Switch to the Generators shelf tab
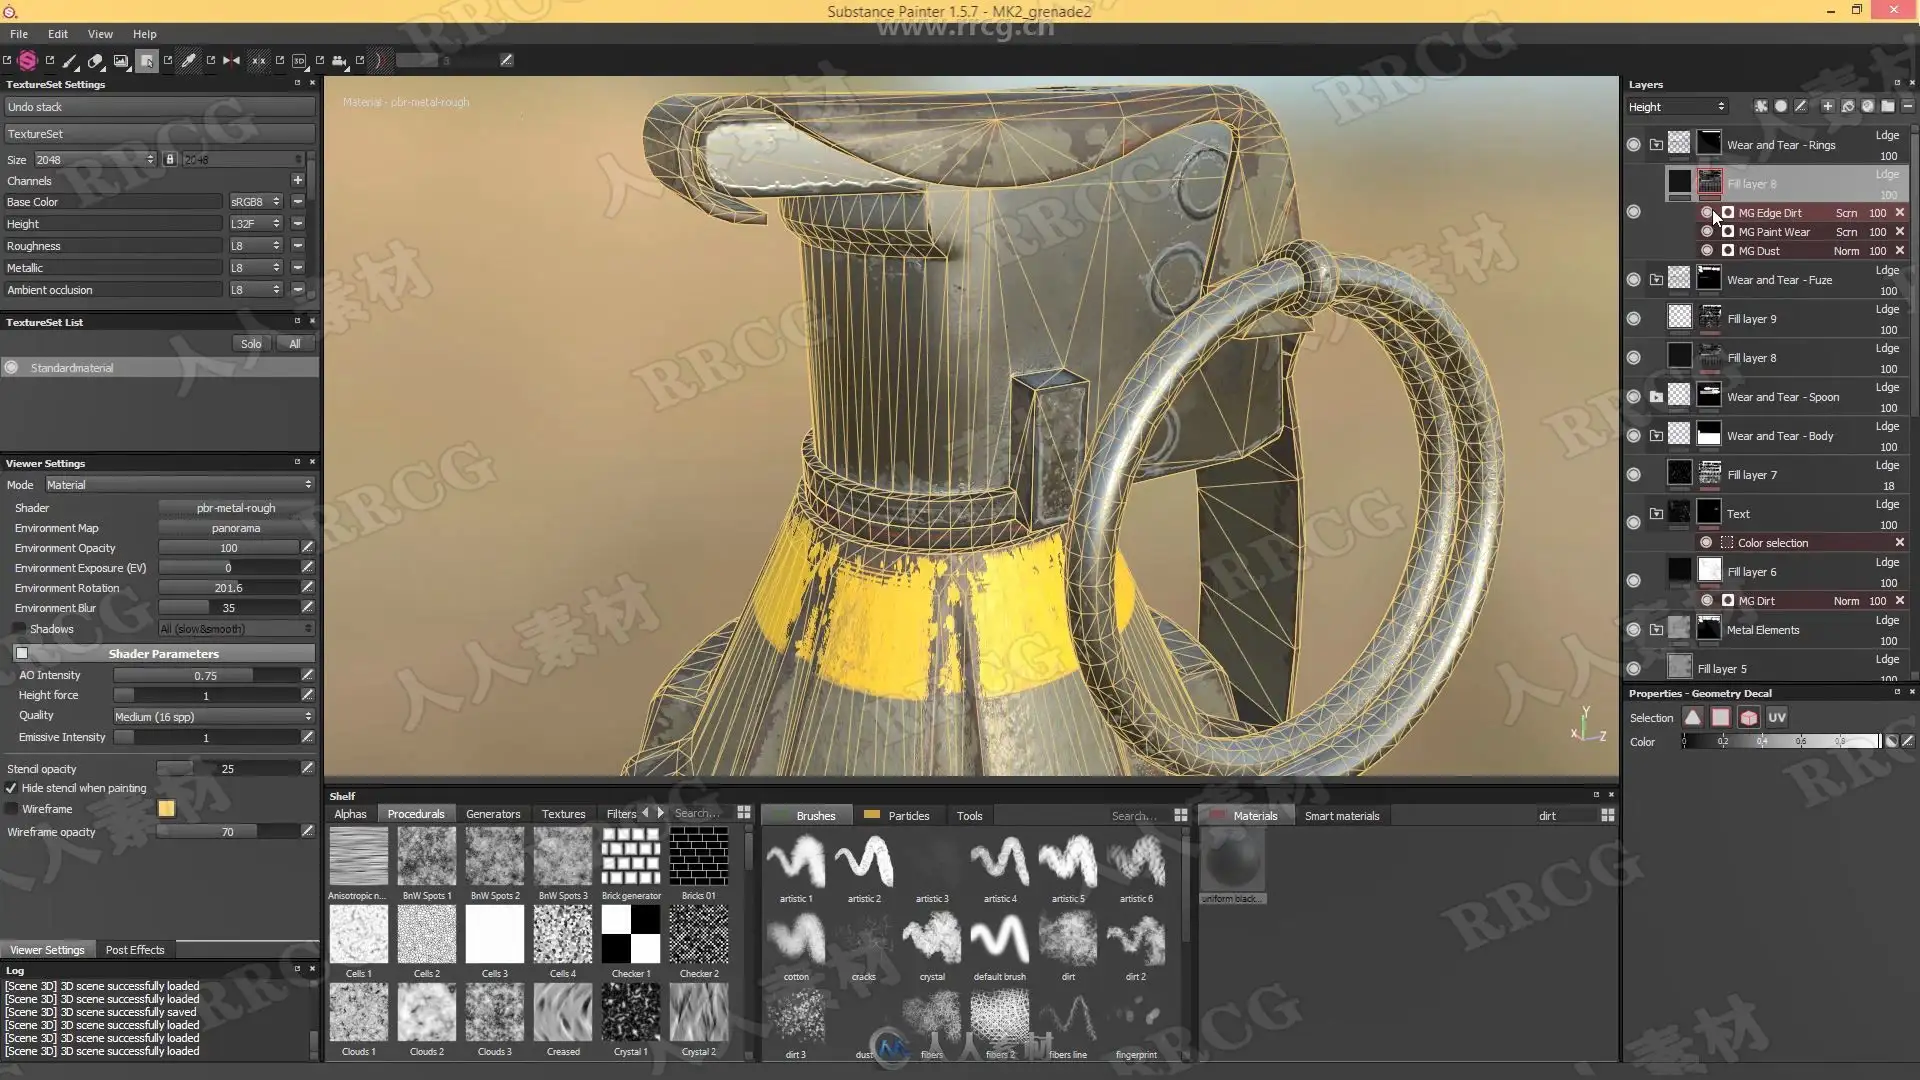Viewport: 1920px width, 1080px height. click(x=493, y=814)
